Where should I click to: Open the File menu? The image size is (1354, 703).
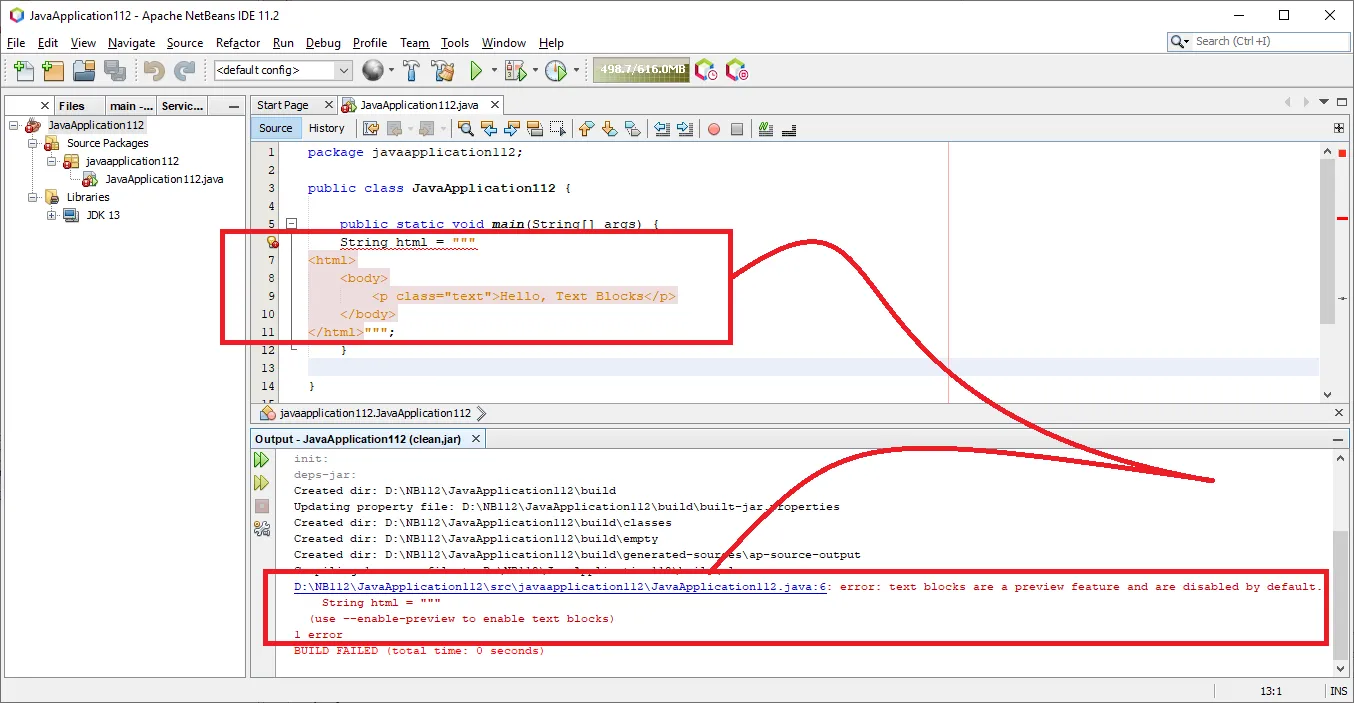click(16, 43)
